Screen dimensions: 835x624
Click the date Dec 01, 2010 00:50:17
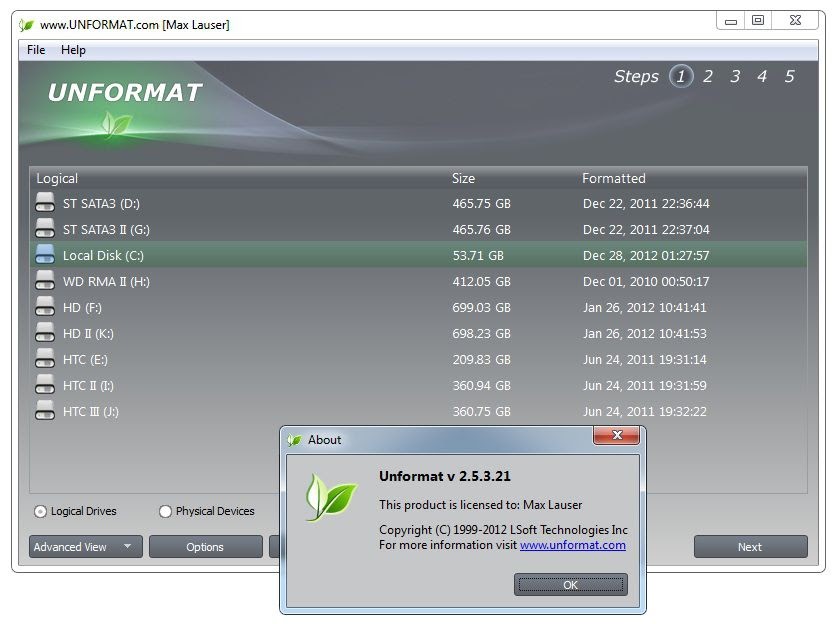[646, 282]
